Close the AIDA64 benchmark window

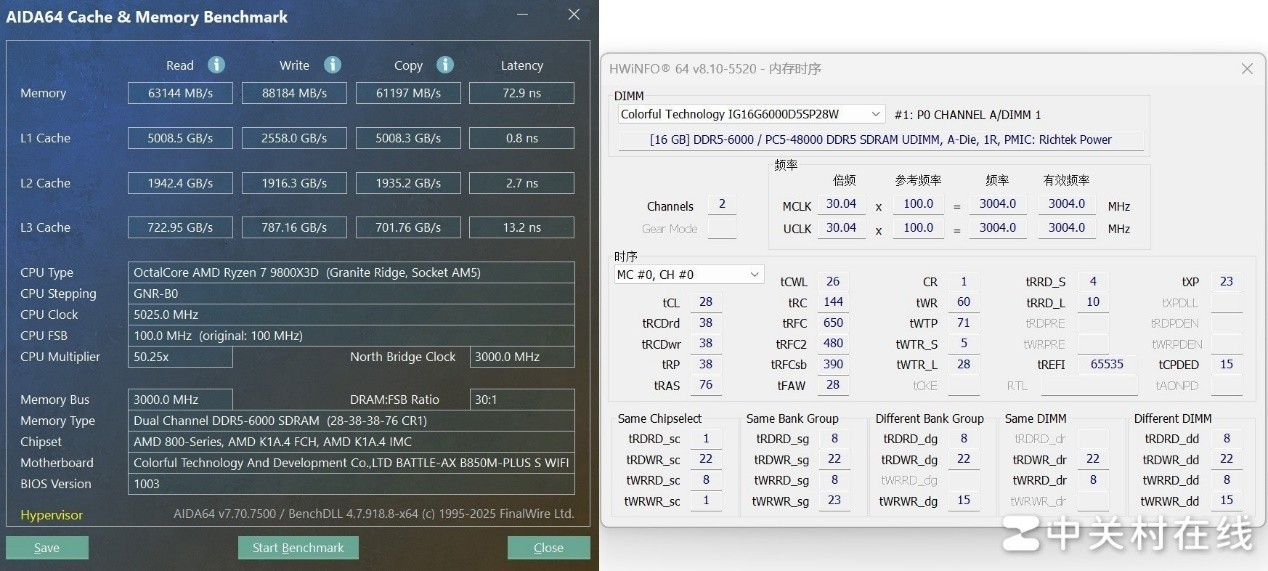coord(573,15)
